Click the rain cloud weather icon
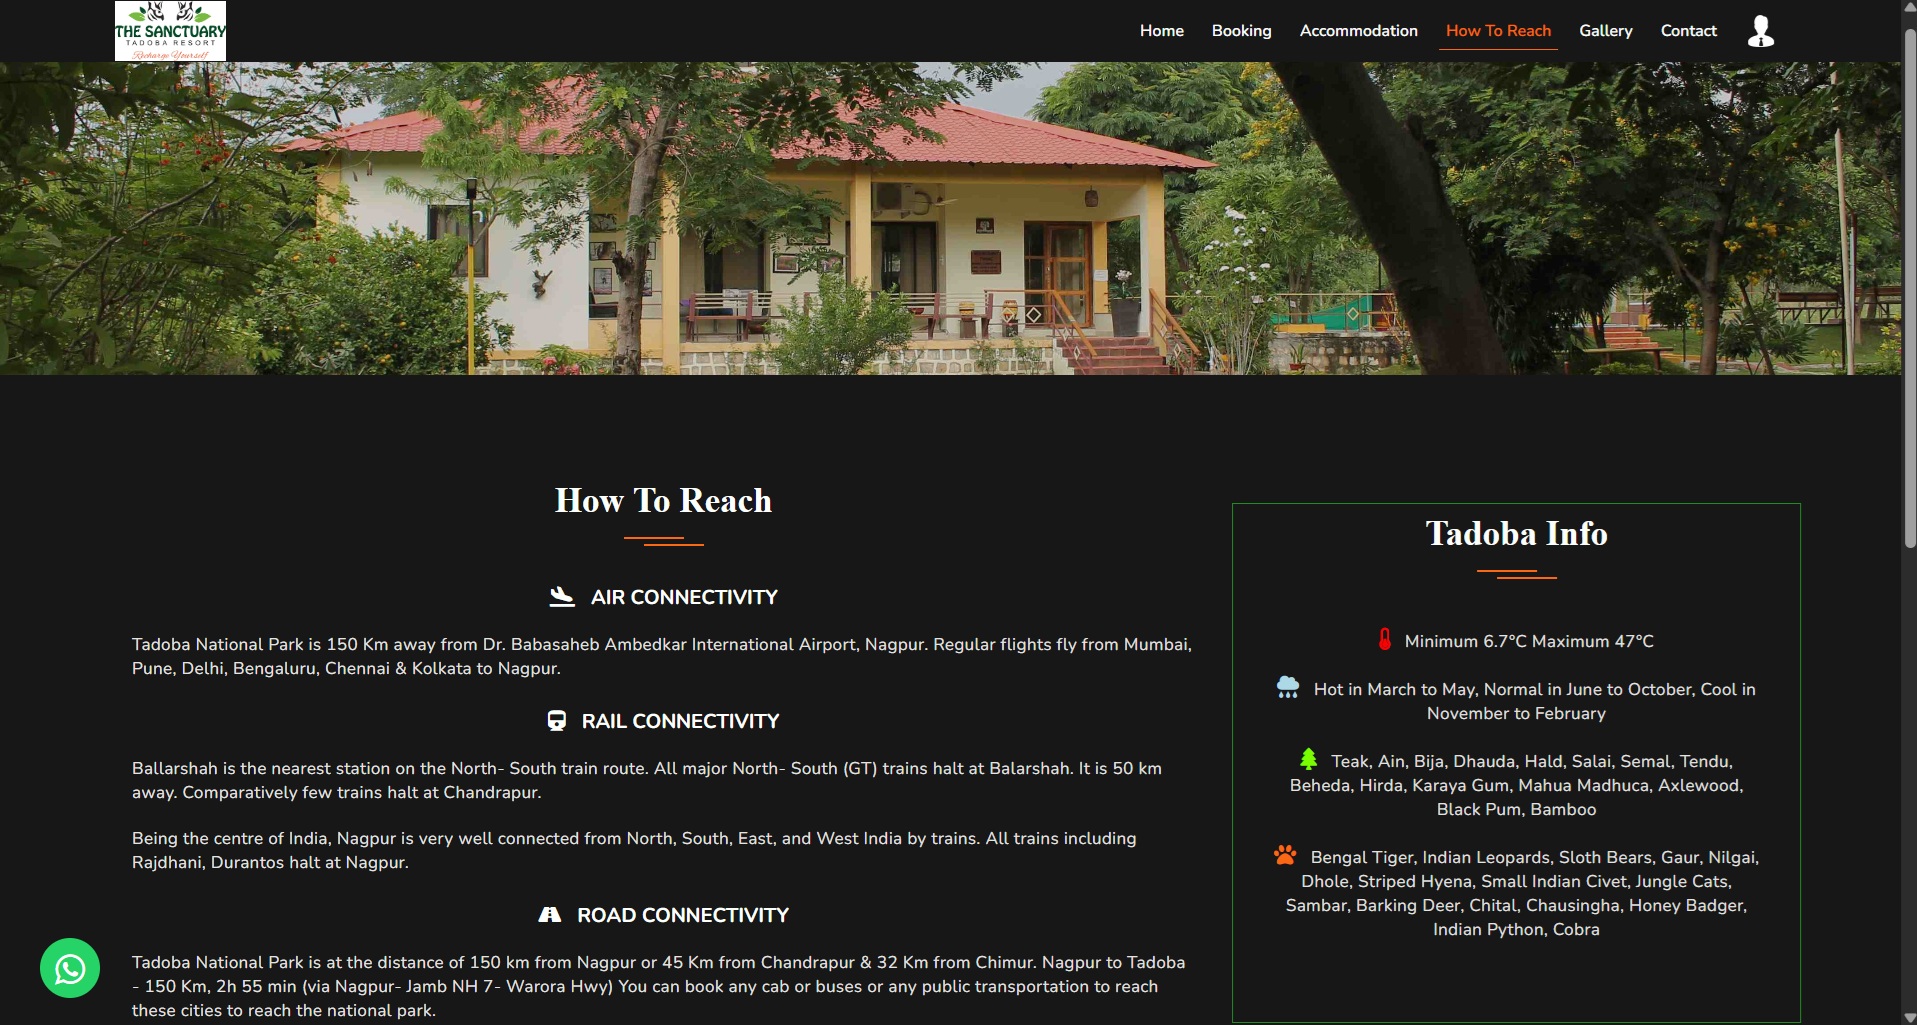Screen dimensions: 1917x1025 1288,688
